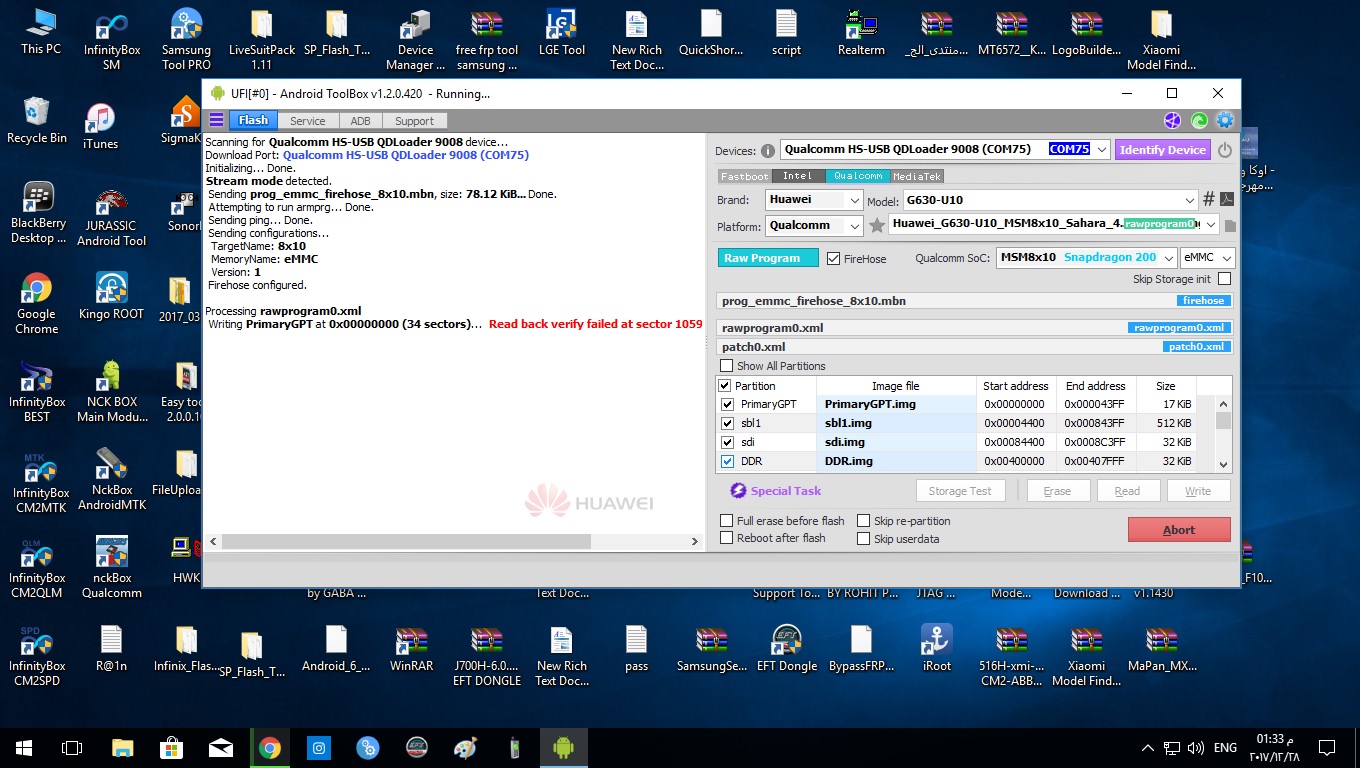
Task: Open the Realterm desktop shortcut
Action: pos(861,33)
